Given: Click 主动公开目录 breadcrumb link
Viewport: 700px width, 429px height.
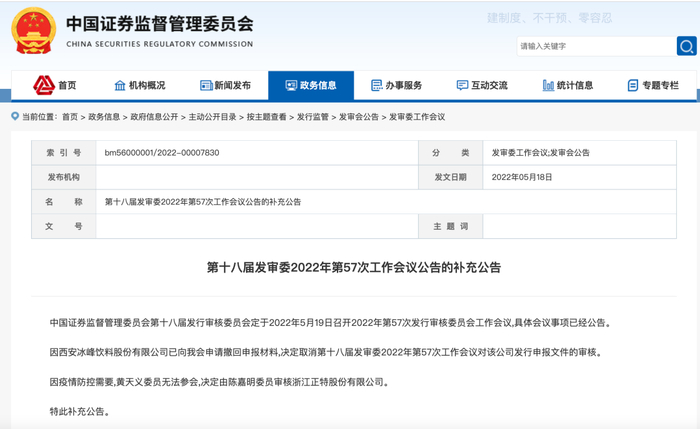Looking at the screenshot, I should coord(213,117).
